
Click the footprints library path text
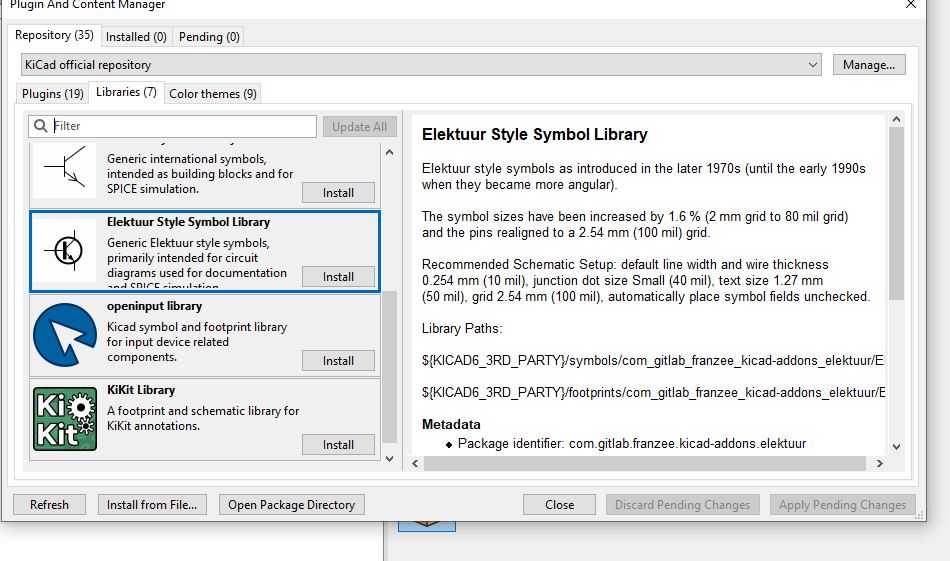click(653, 393)
